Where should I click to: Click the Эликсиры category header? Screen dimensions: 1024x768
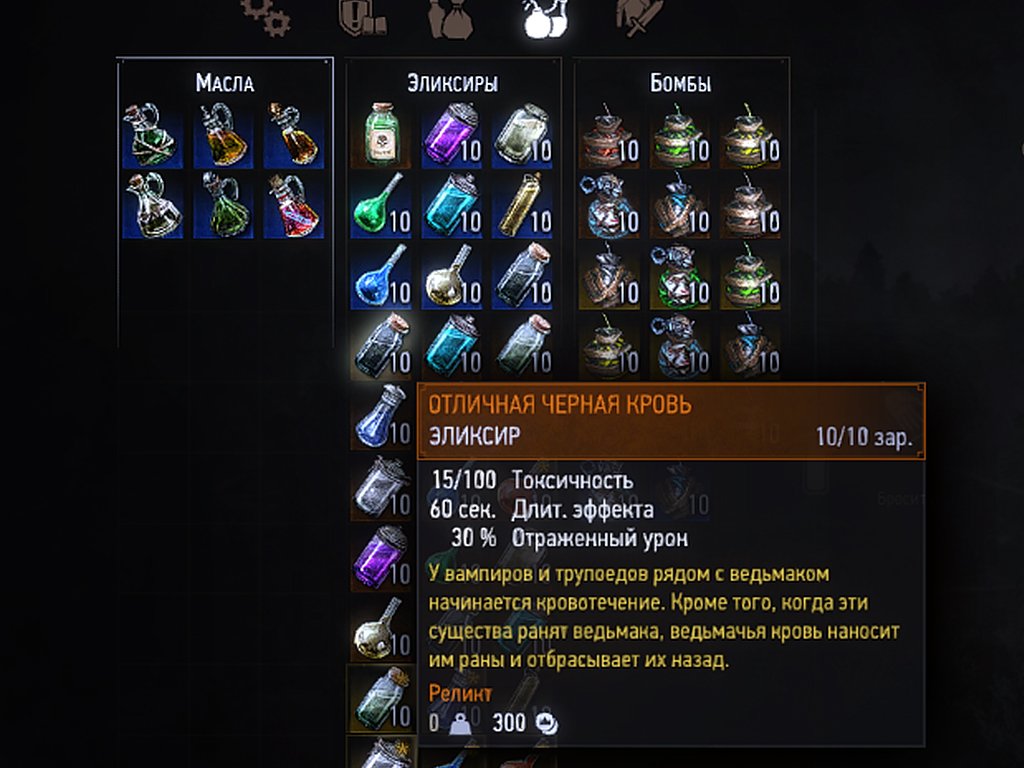(453, 83)
